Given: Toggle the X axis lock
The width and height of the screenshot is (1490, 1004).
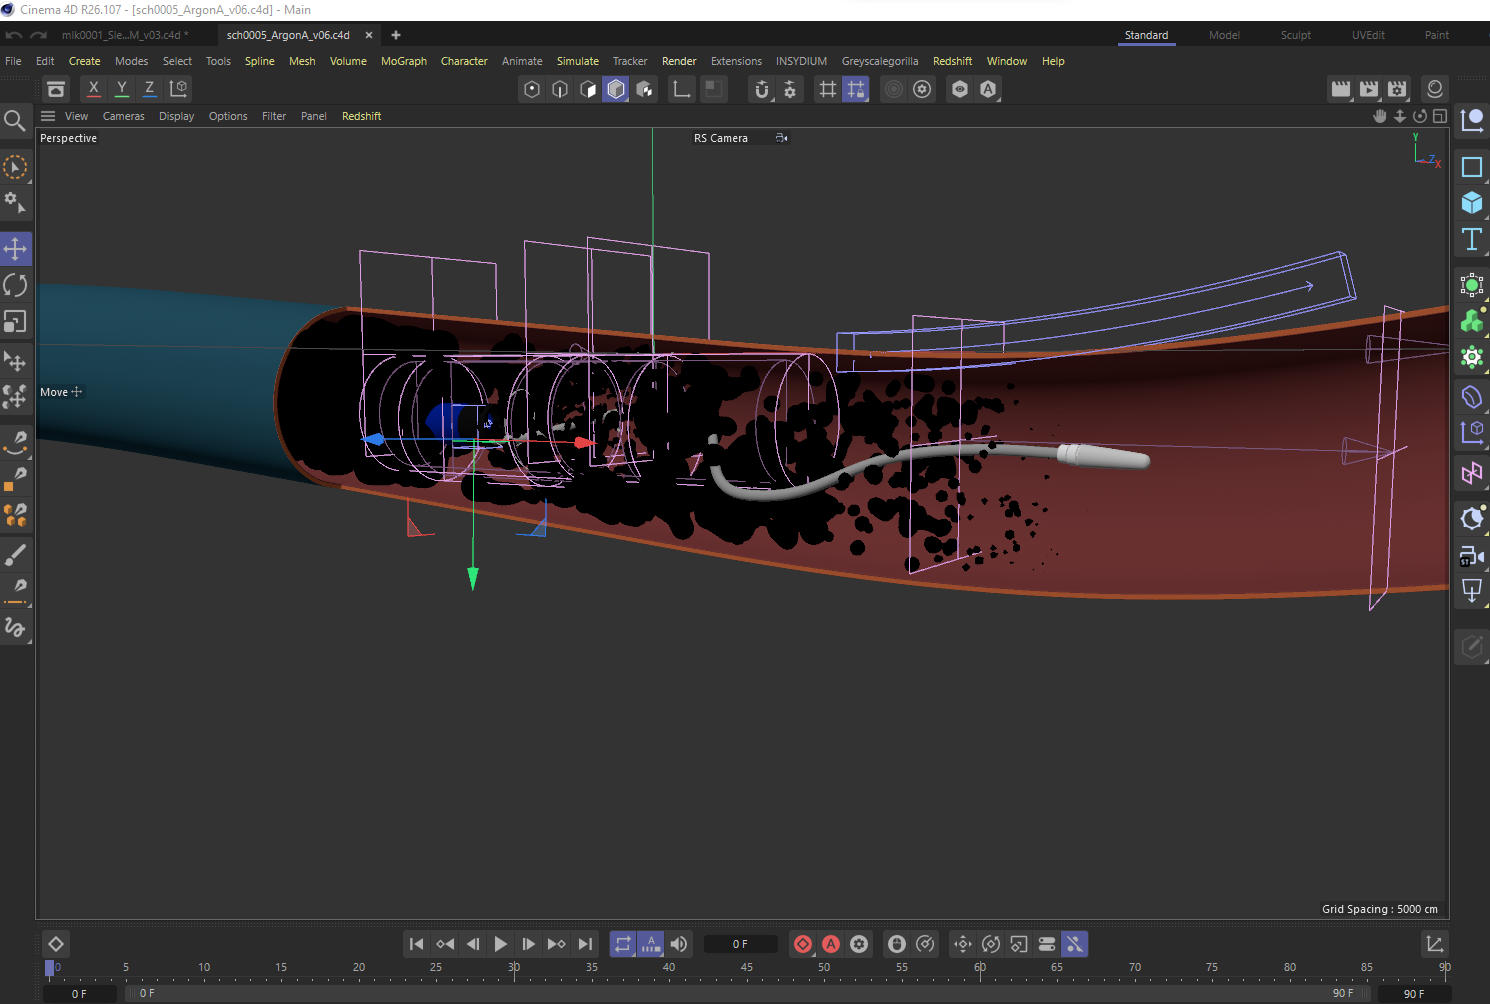Looking at the screenshot, I should point(94,88).
